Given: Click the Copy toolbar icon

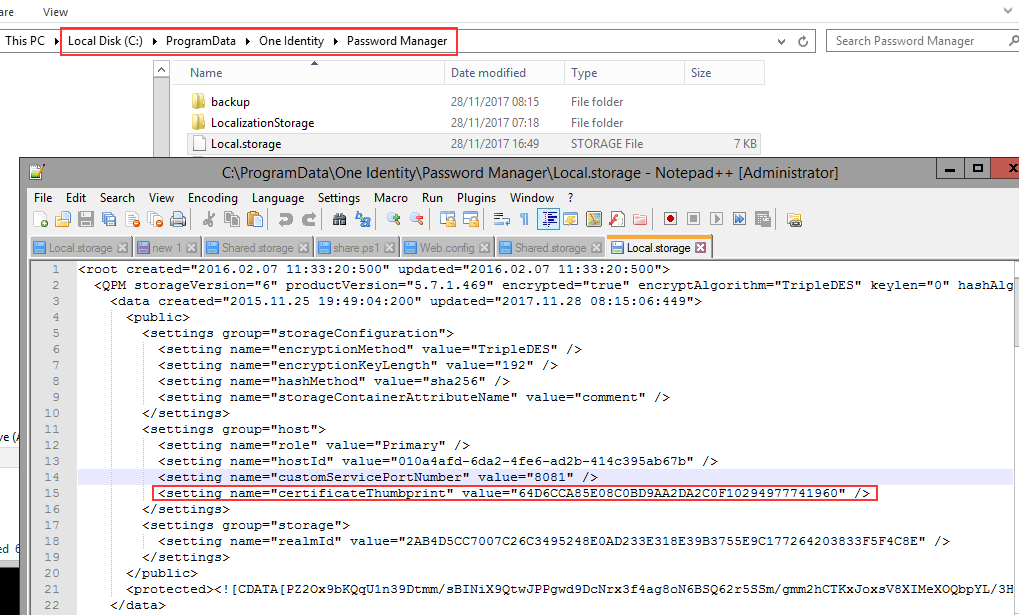Looking at the screenshot, I should [232, 219].
